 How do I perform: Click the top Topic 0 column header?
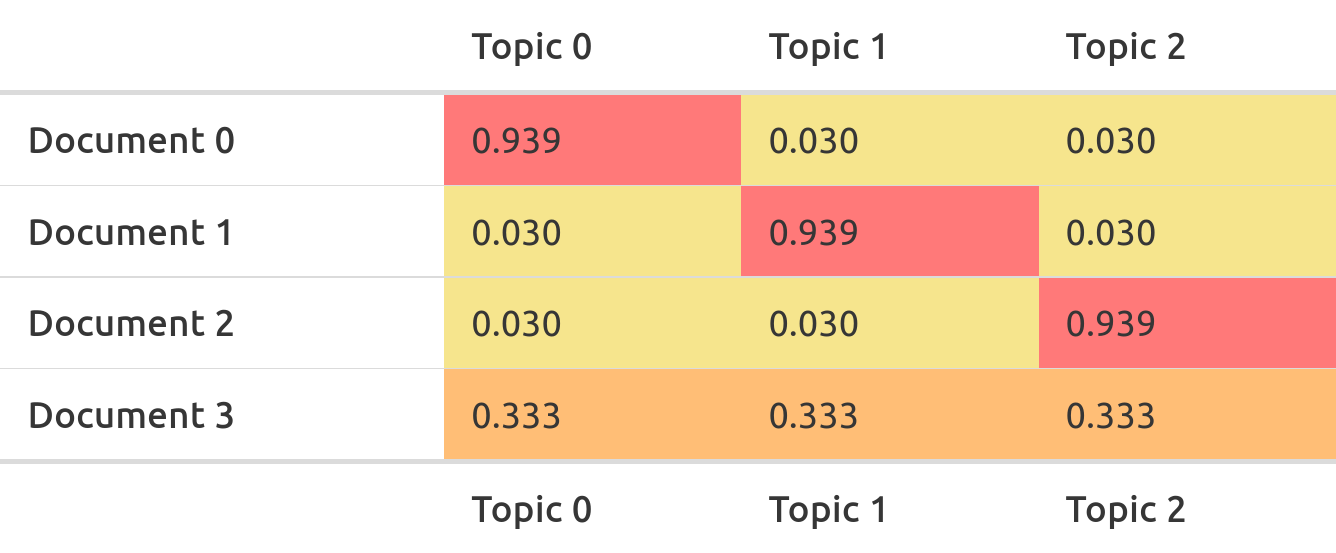531,47
